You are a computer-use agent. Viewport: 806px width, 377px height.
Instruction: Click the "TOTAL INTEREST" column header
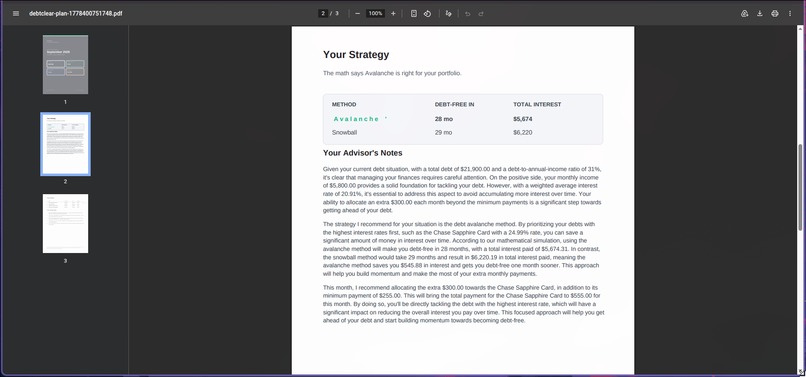coord(537,104)
